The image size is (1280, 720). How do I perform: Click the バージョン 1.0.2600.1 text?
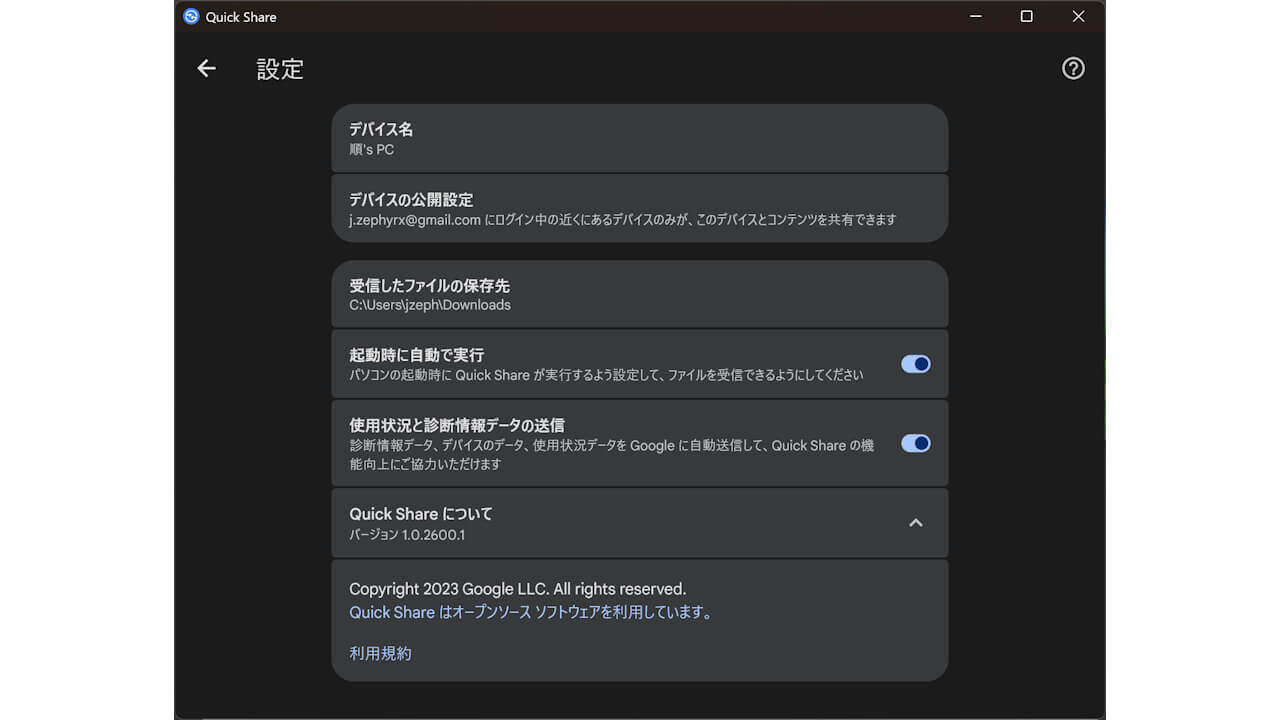coord(407,535)
